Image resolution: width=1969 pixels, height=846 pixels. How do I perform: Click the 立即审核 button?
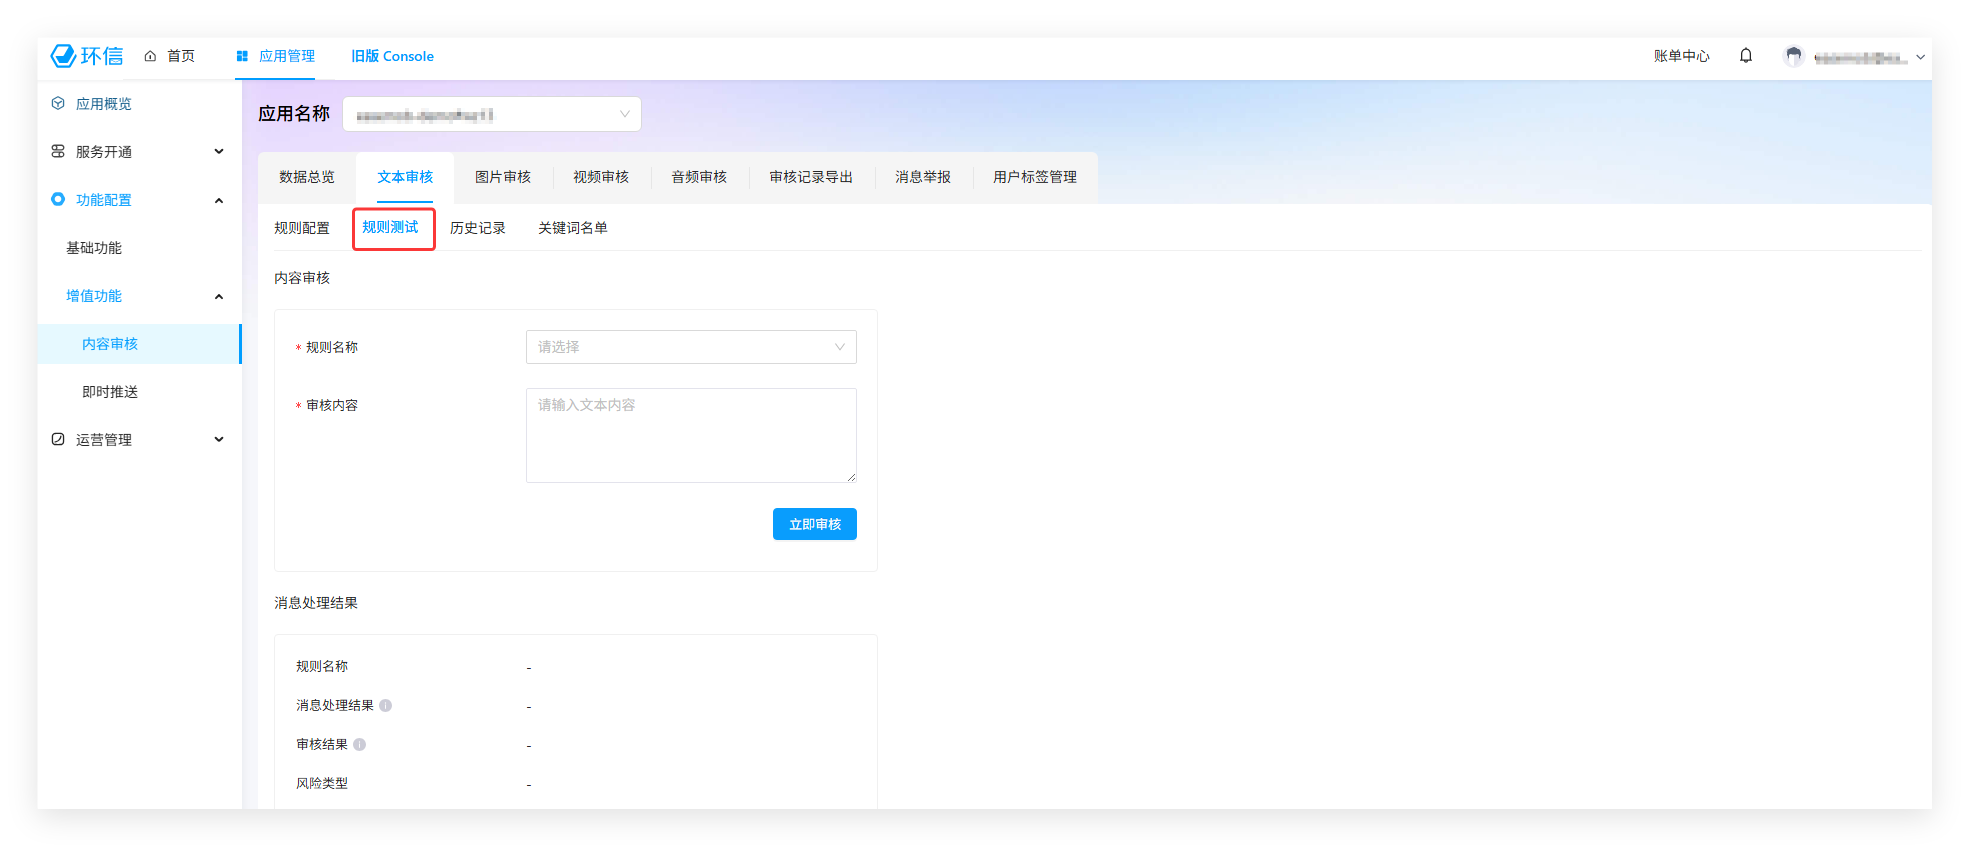pos(814,524)
